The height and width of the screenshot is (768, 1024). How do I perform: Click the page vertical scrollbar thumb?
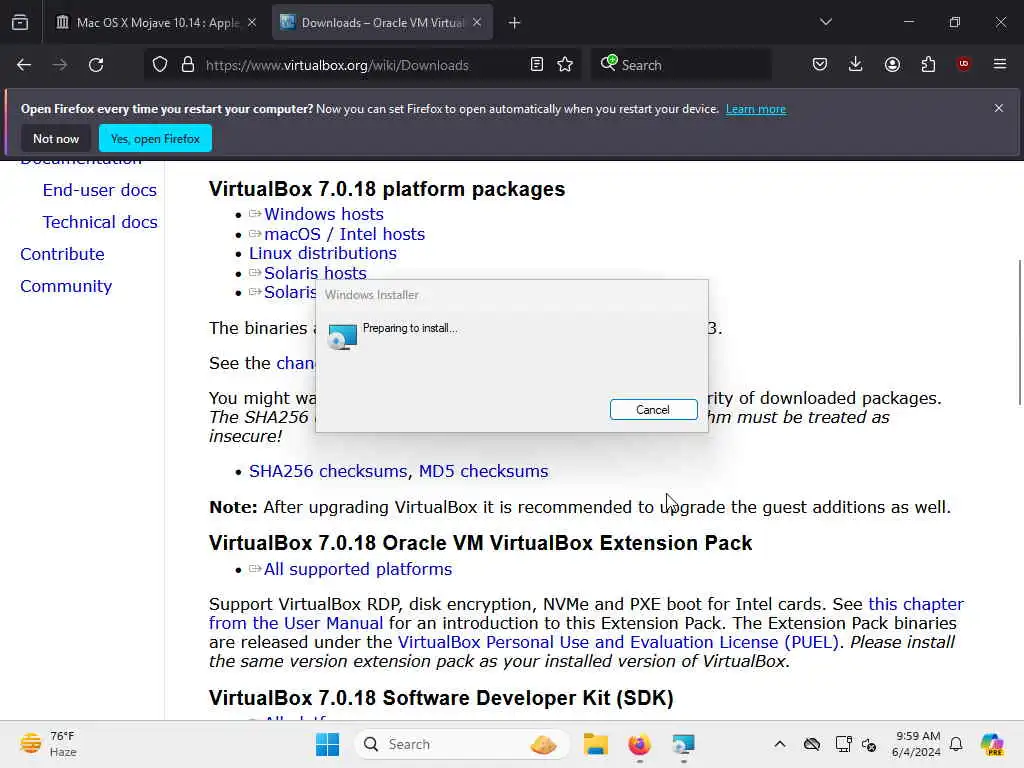click(x=1019, y=332)
